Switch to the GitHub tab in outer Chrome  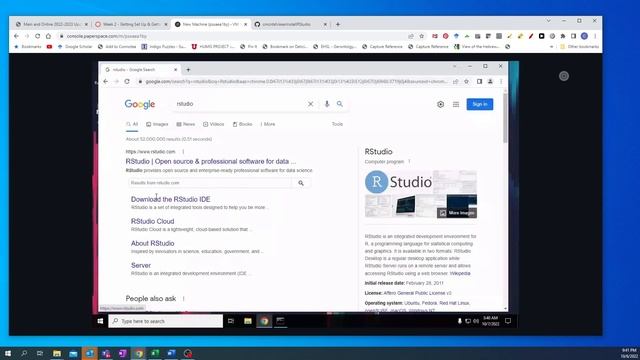pyautogui.click(x=291, y=24)
